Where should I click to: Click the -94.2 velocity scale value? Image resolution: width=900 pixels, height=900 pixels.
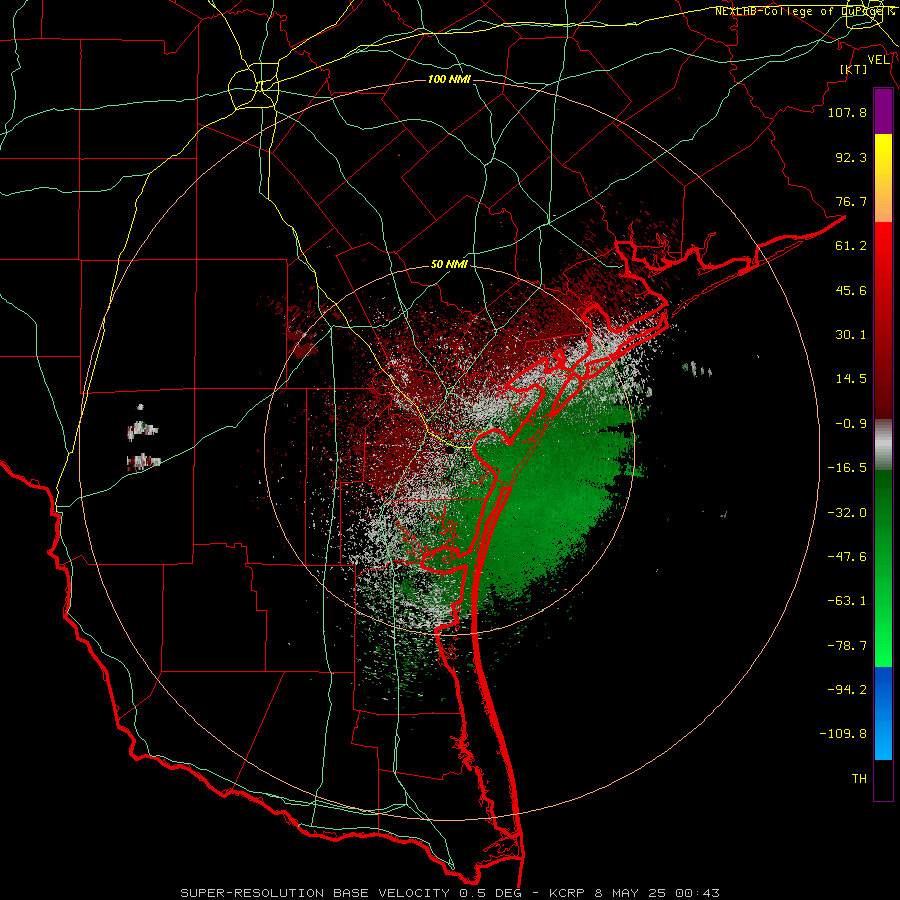pos(847,689)
